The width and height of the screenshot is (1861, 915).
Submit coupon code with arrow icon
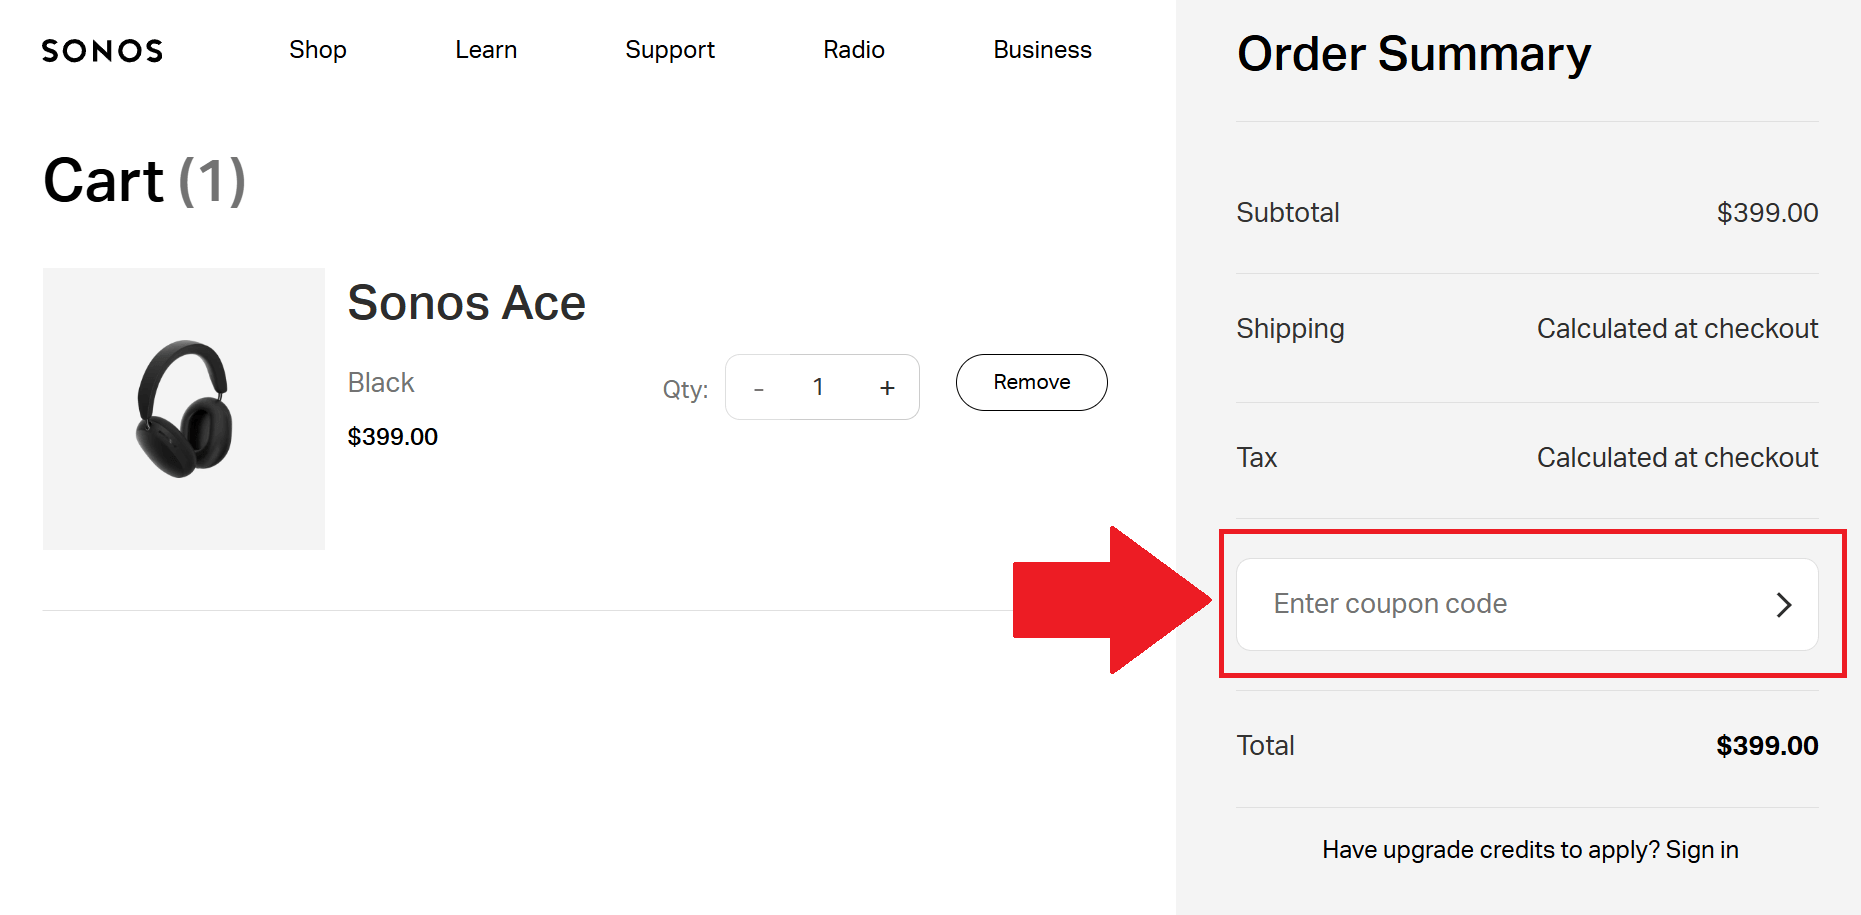(1783, 605)
